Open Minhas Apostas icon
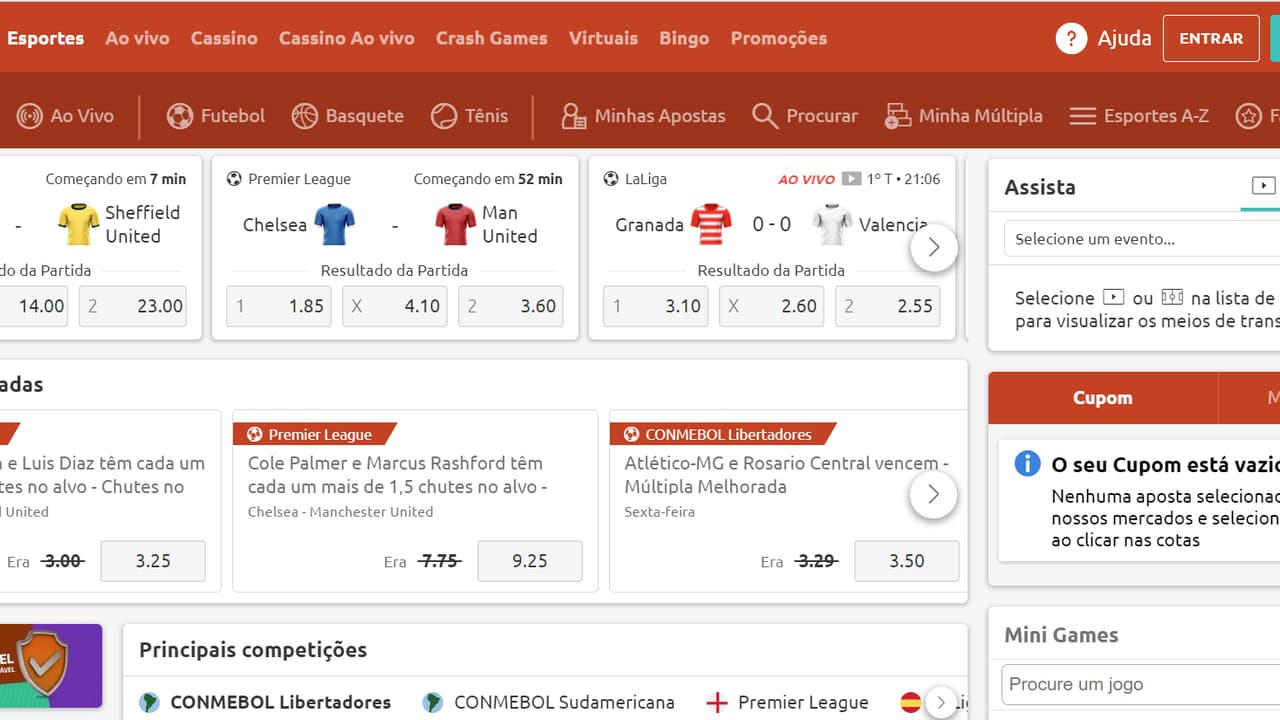 [573, 116]
